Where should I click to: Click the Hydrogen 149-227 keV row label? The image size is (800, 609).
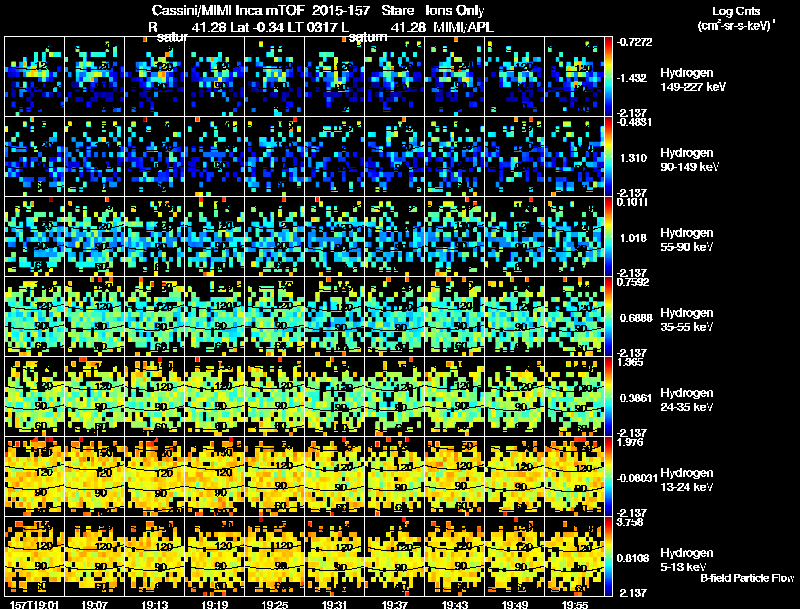click(x=692, y=80)
